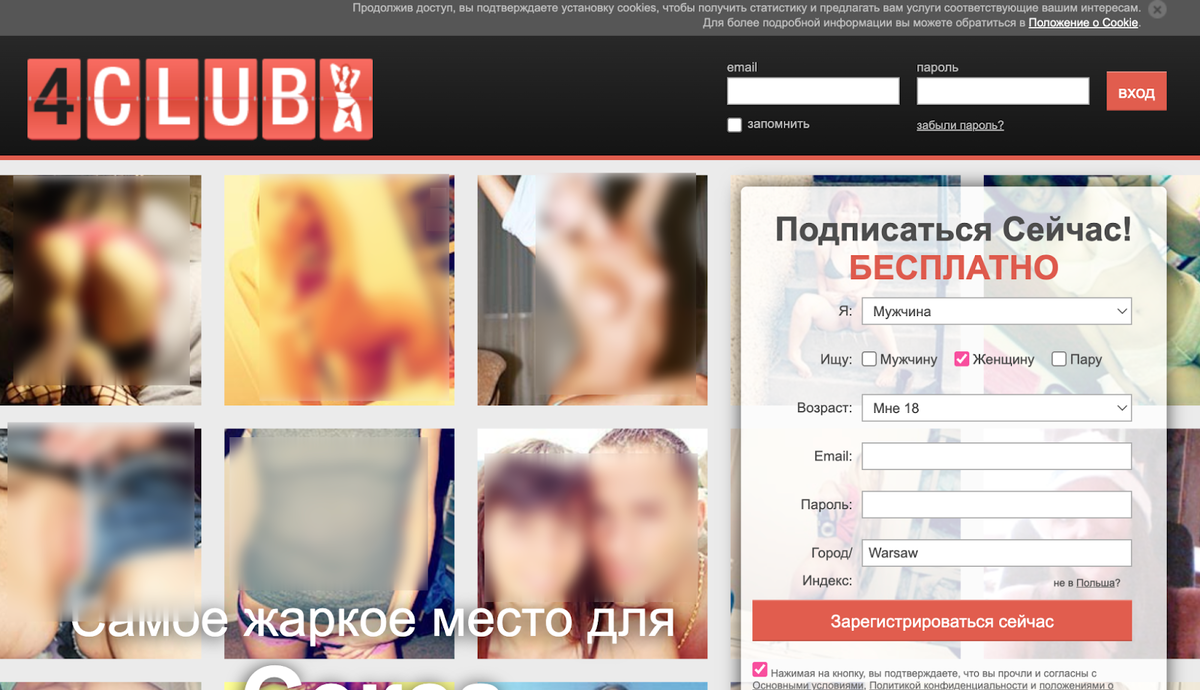Click the header пароль login field
Screen dimensions: 1200x690
(1003, 92)
